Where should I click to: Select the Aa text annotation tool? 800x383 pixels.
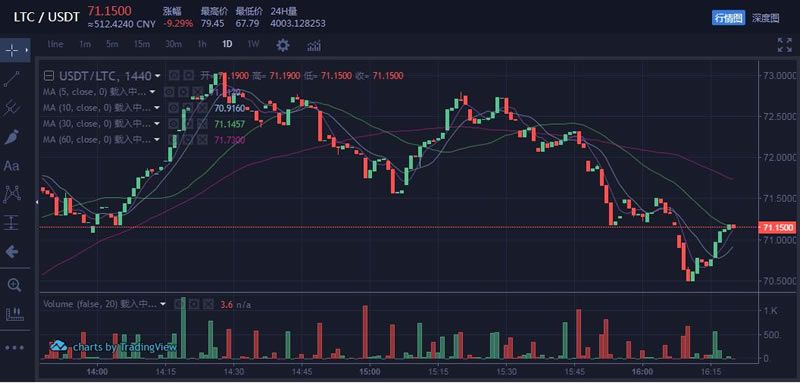[11, 165]
